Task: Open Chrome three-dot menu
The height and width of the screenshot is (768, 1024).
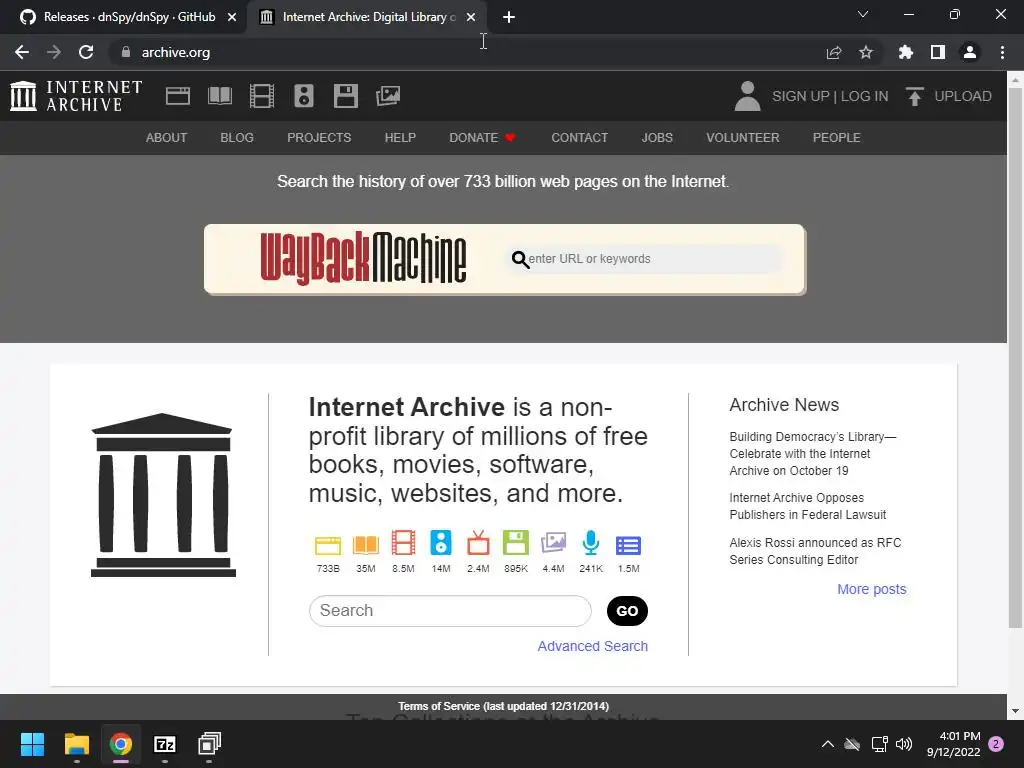Action: click(1002, 52)
